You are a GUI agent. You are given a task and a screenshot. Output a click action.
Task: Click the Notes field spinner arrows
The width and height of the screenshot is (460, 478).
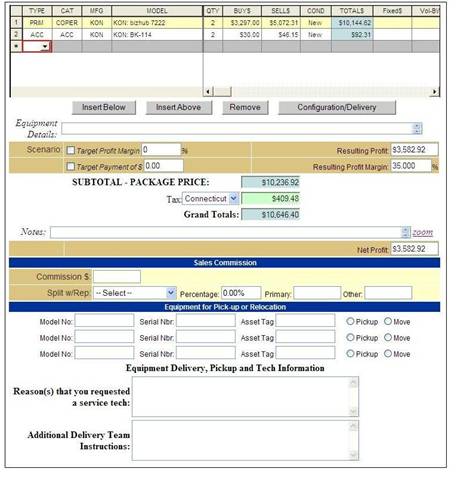coord(406,232)
